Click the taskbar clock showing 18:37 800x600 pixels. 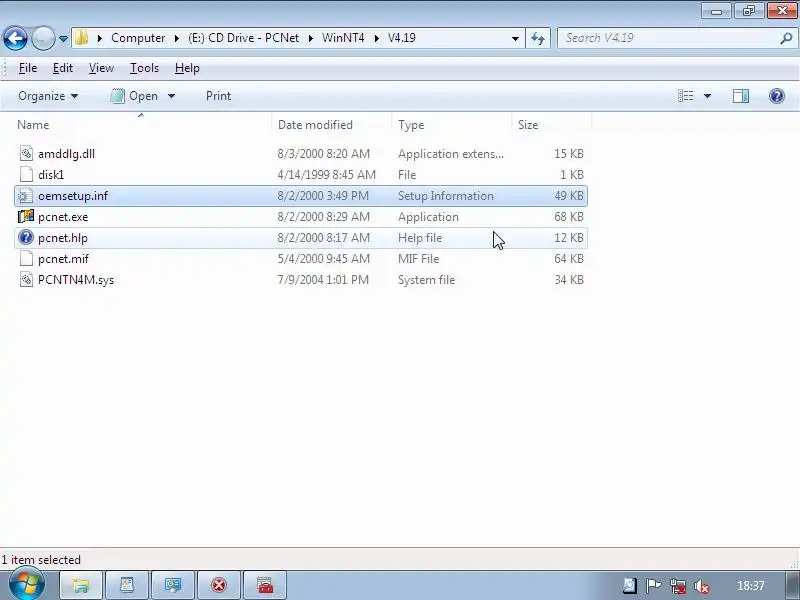[x=751, y=586]
